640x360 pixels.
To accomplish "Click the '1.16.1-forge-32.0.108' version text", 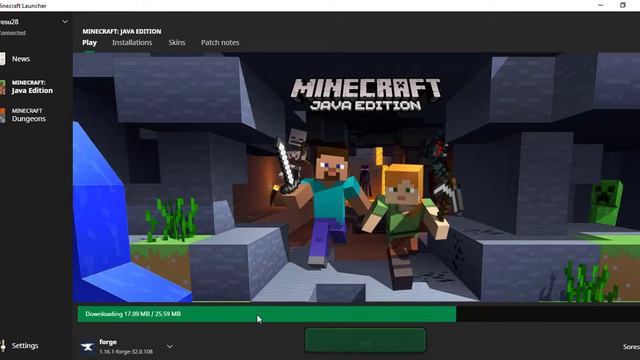I will (x=126, y=351).
